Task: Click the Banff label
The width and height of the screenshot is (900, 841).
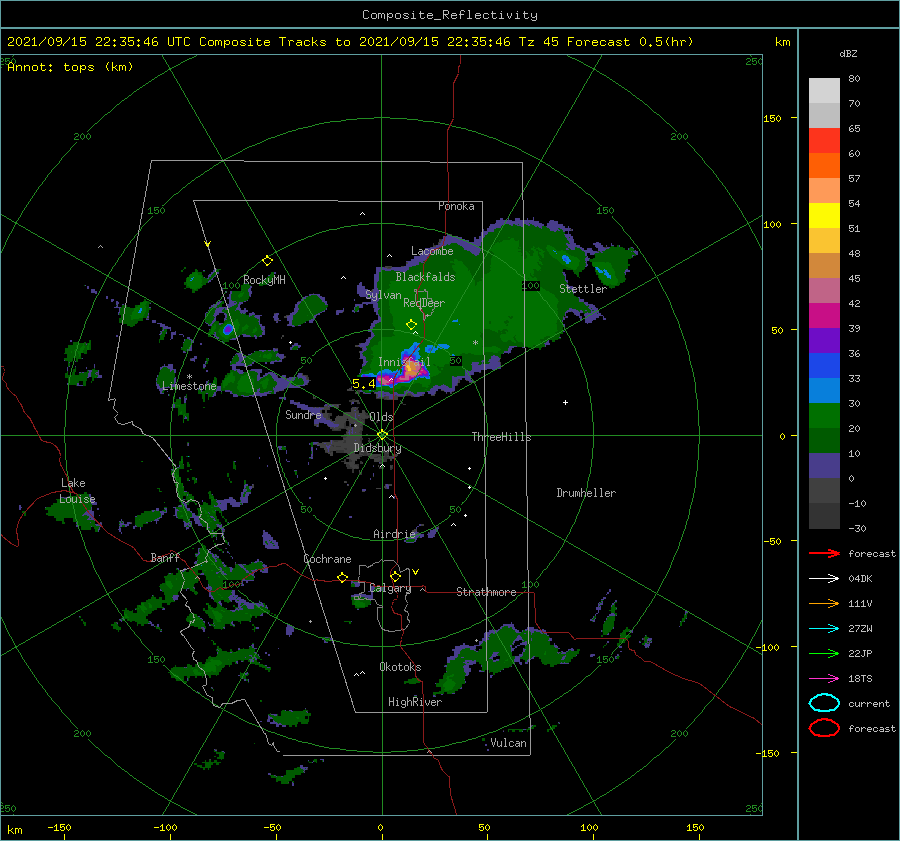Action: click(x=165, y=558)
